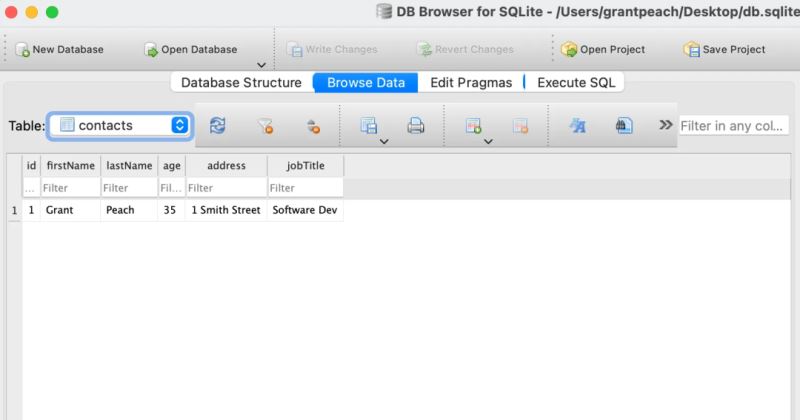Sort by the jobTitle column header
This screenshot has width=800, height=420.
point(305,165)
